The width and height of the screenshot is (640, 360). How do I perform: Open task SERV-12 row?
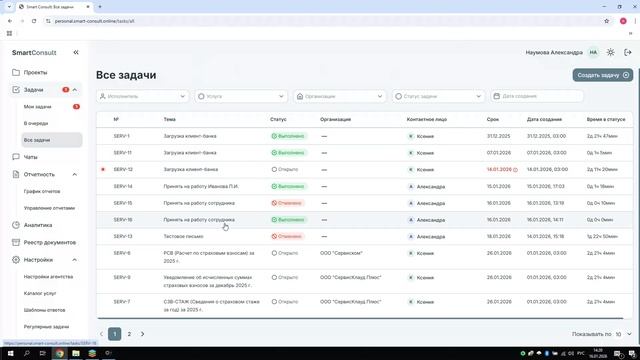[364, 169]
